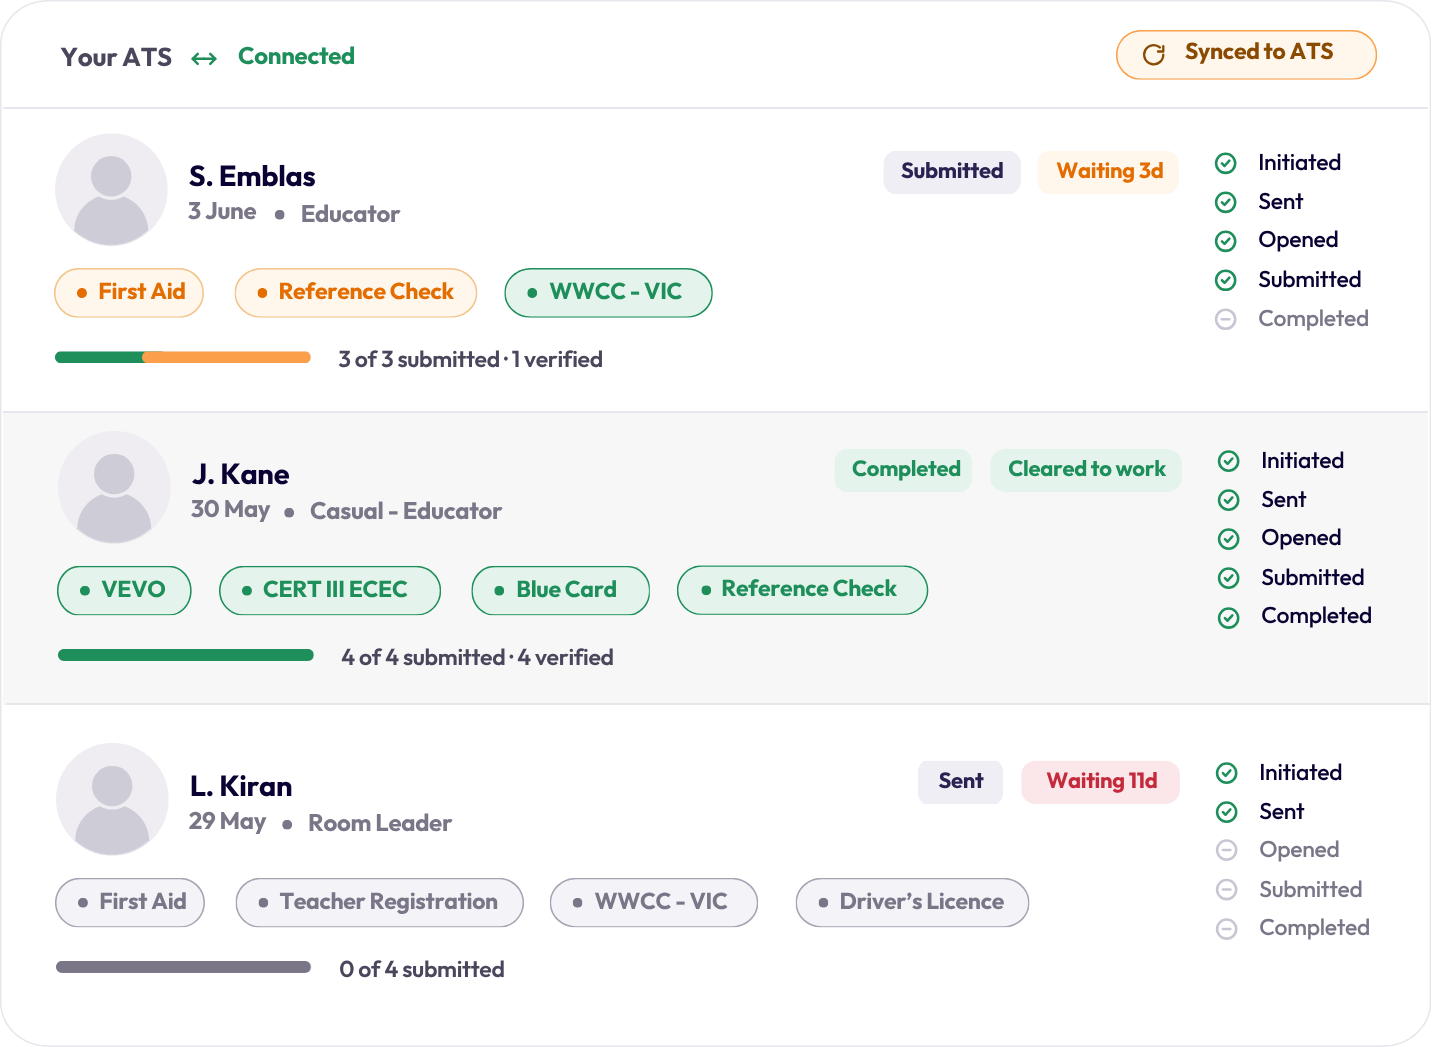Open the WWCC - VIC tag for S. Emblas
This screenshot has height=1047, width=1433.
[x=608, y=293]
